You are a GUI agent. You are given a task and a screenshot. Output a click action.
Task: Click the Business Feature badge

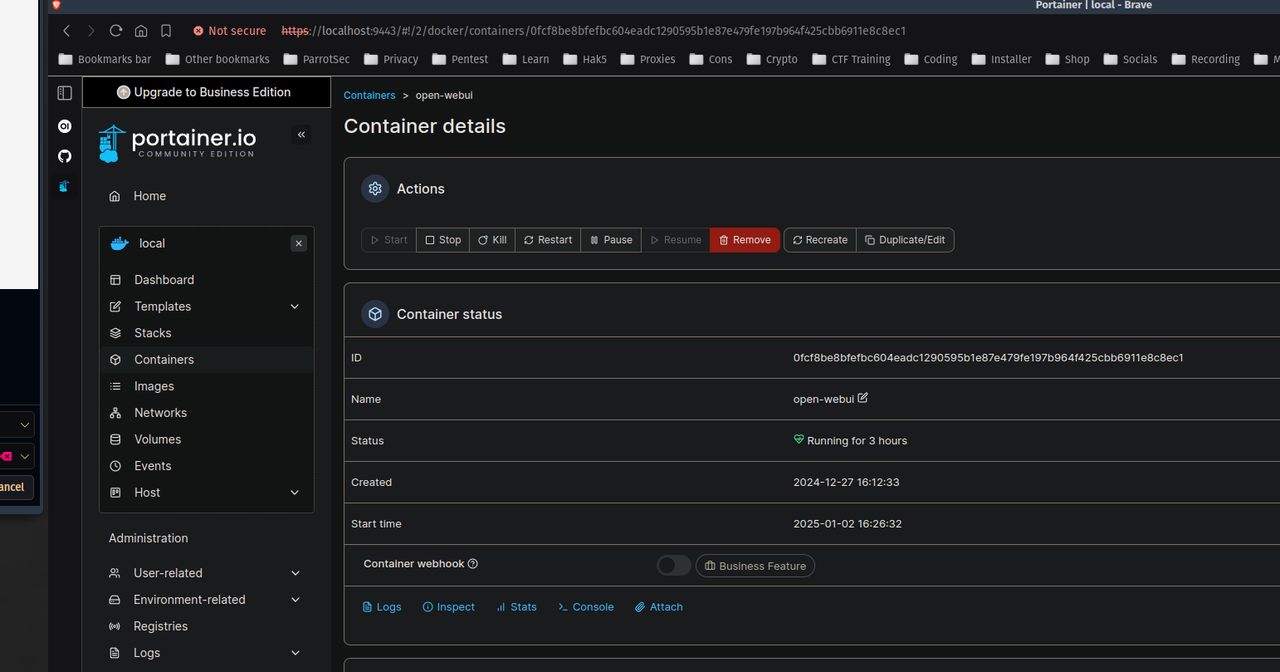[755, 566]
